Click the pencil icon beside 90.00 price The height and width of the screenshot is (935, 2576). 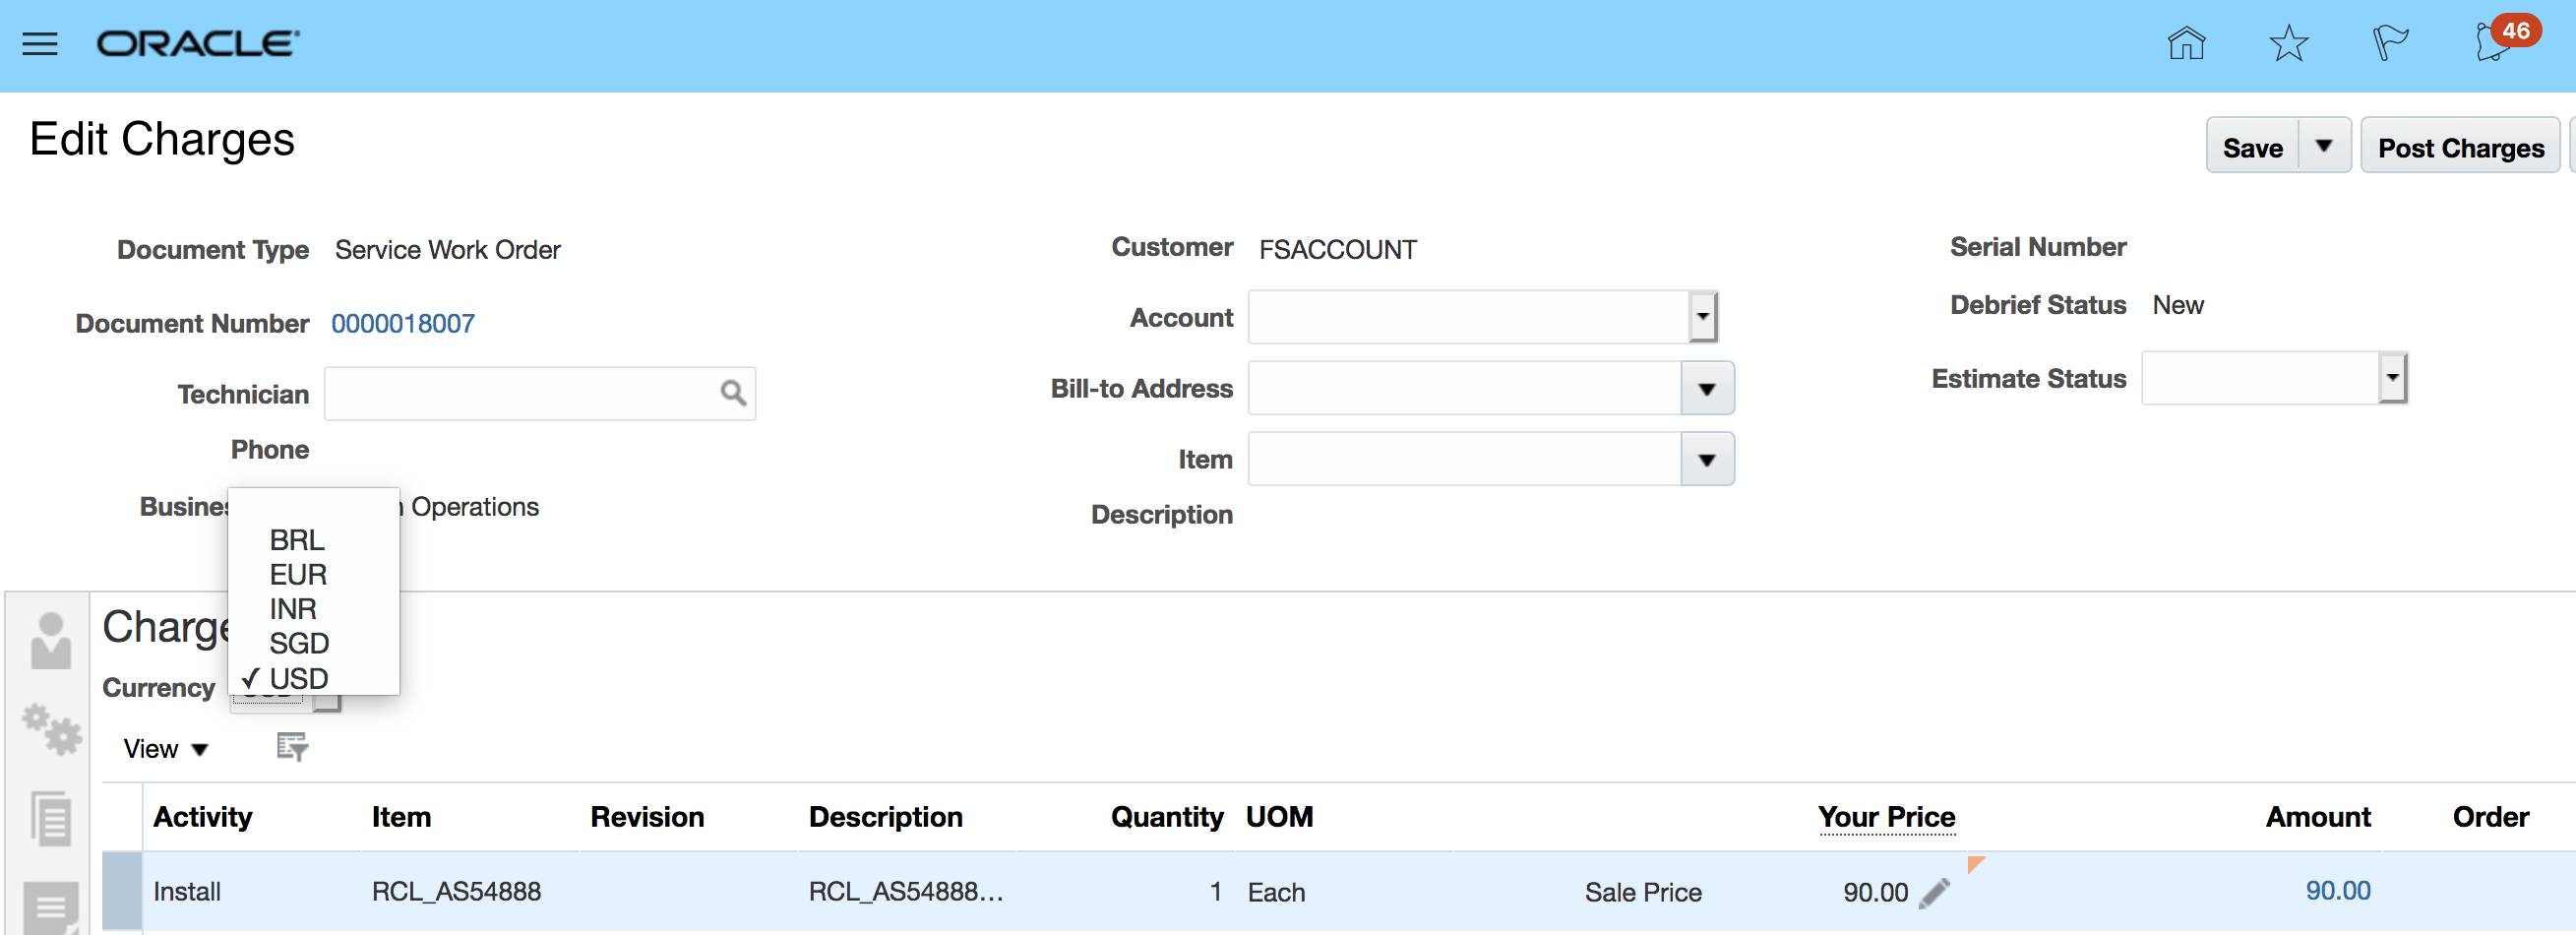(x=1934, y=892)
